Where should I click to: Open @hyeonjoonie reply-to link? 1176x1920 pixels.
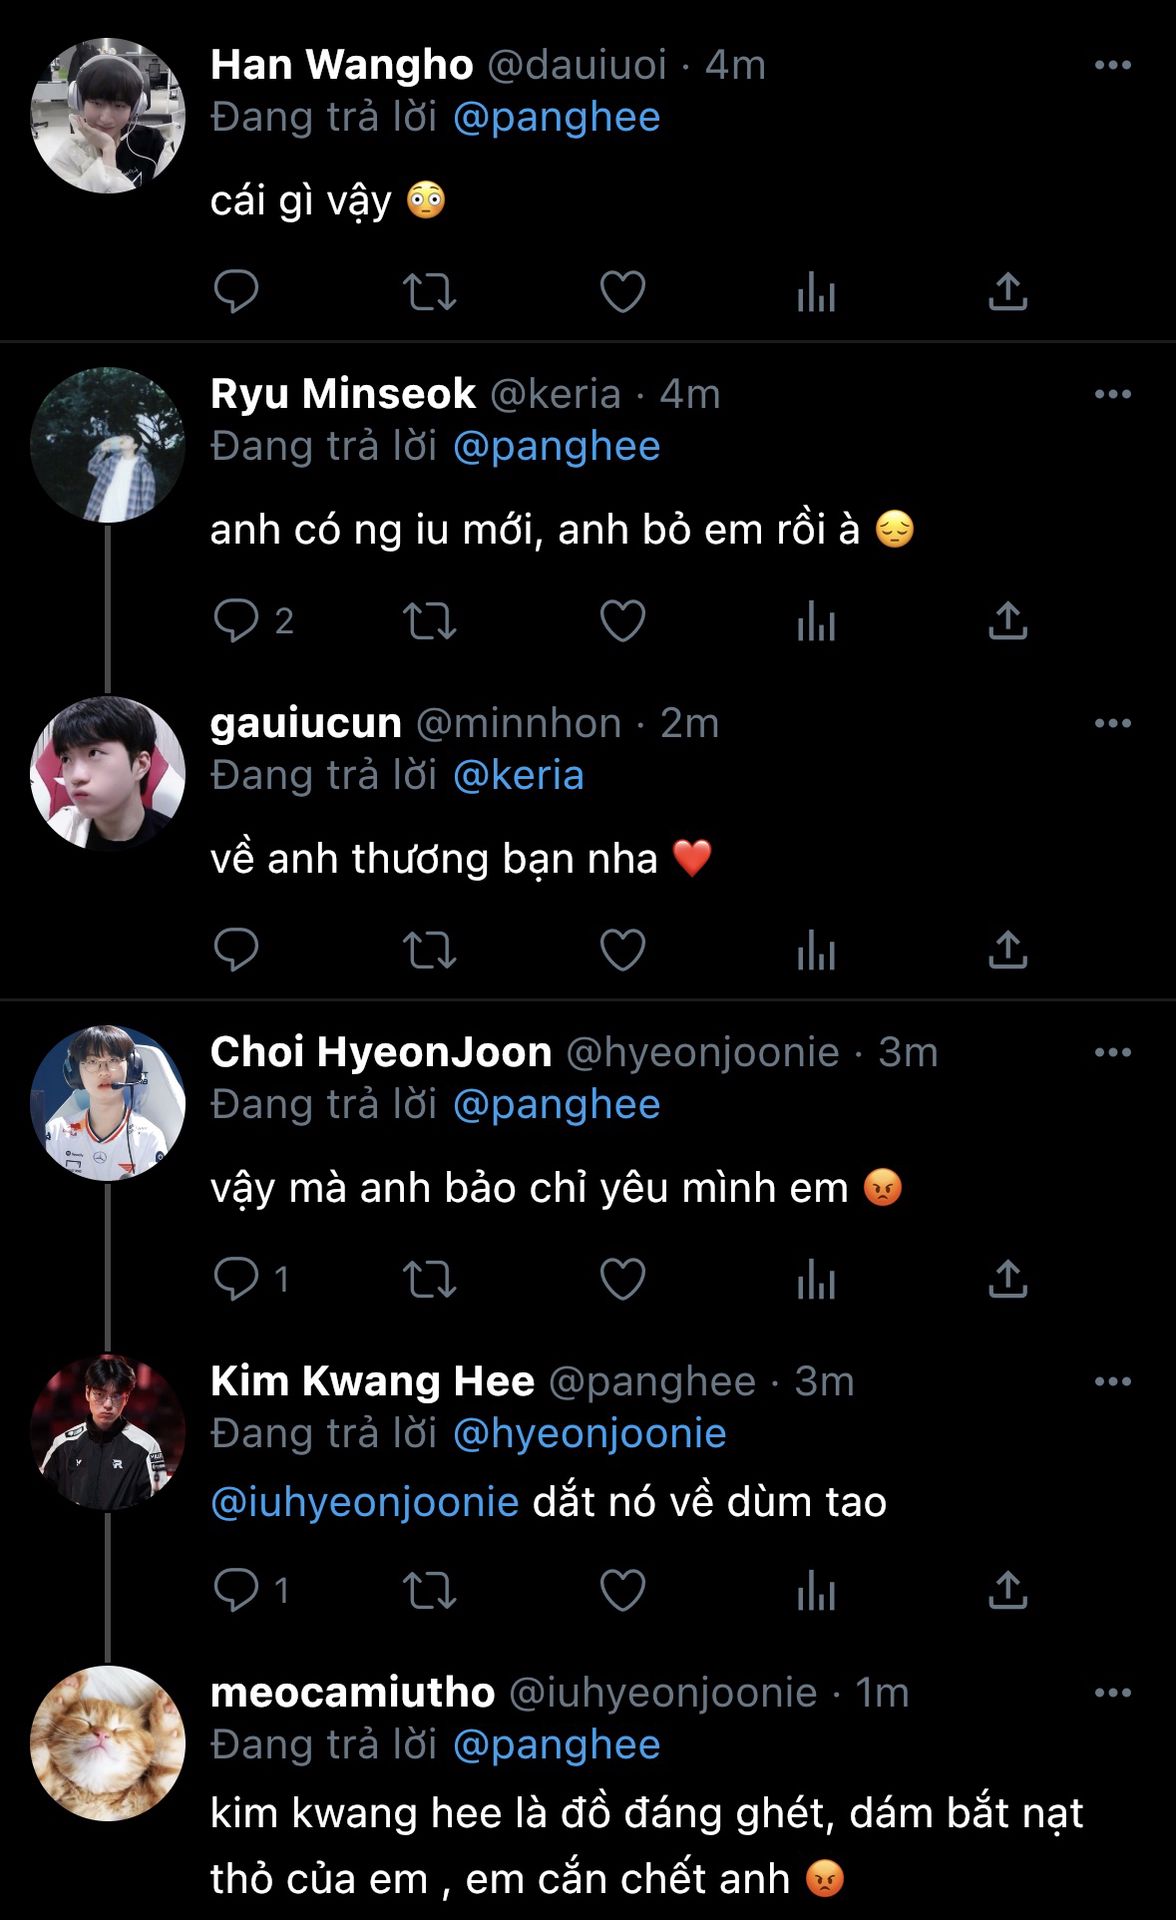click(x=589, y=1434)
